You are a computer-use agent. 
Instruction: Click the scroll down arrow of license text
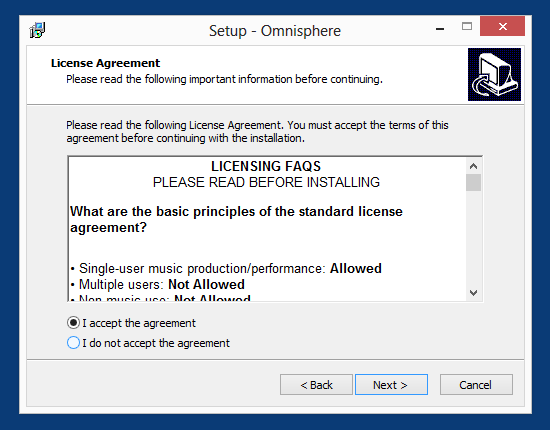click(474, 293)
